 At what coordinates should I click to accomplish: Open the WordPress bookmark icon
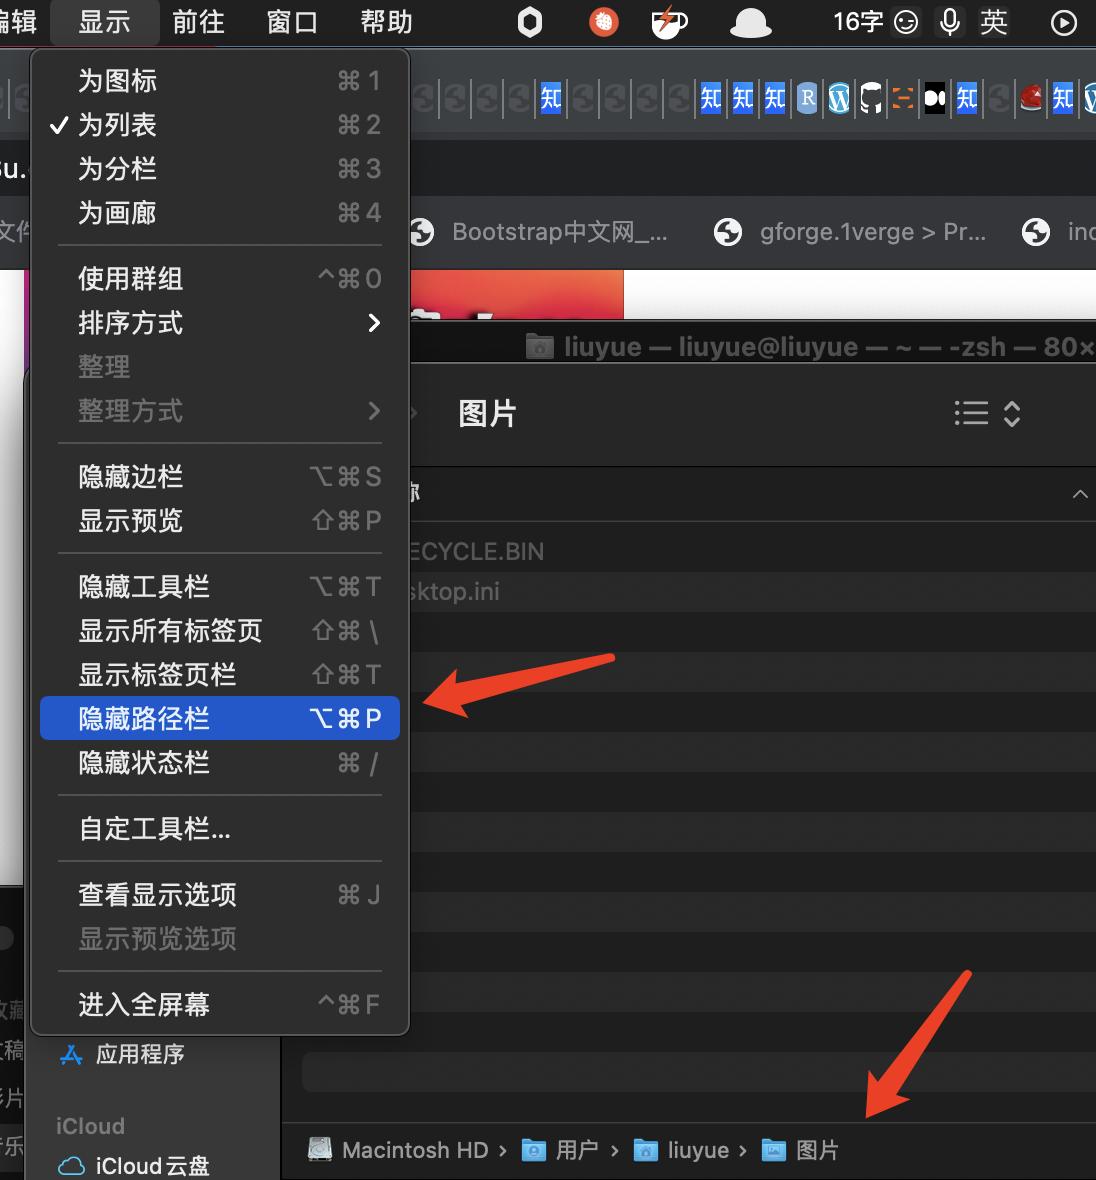coord(838,98)
